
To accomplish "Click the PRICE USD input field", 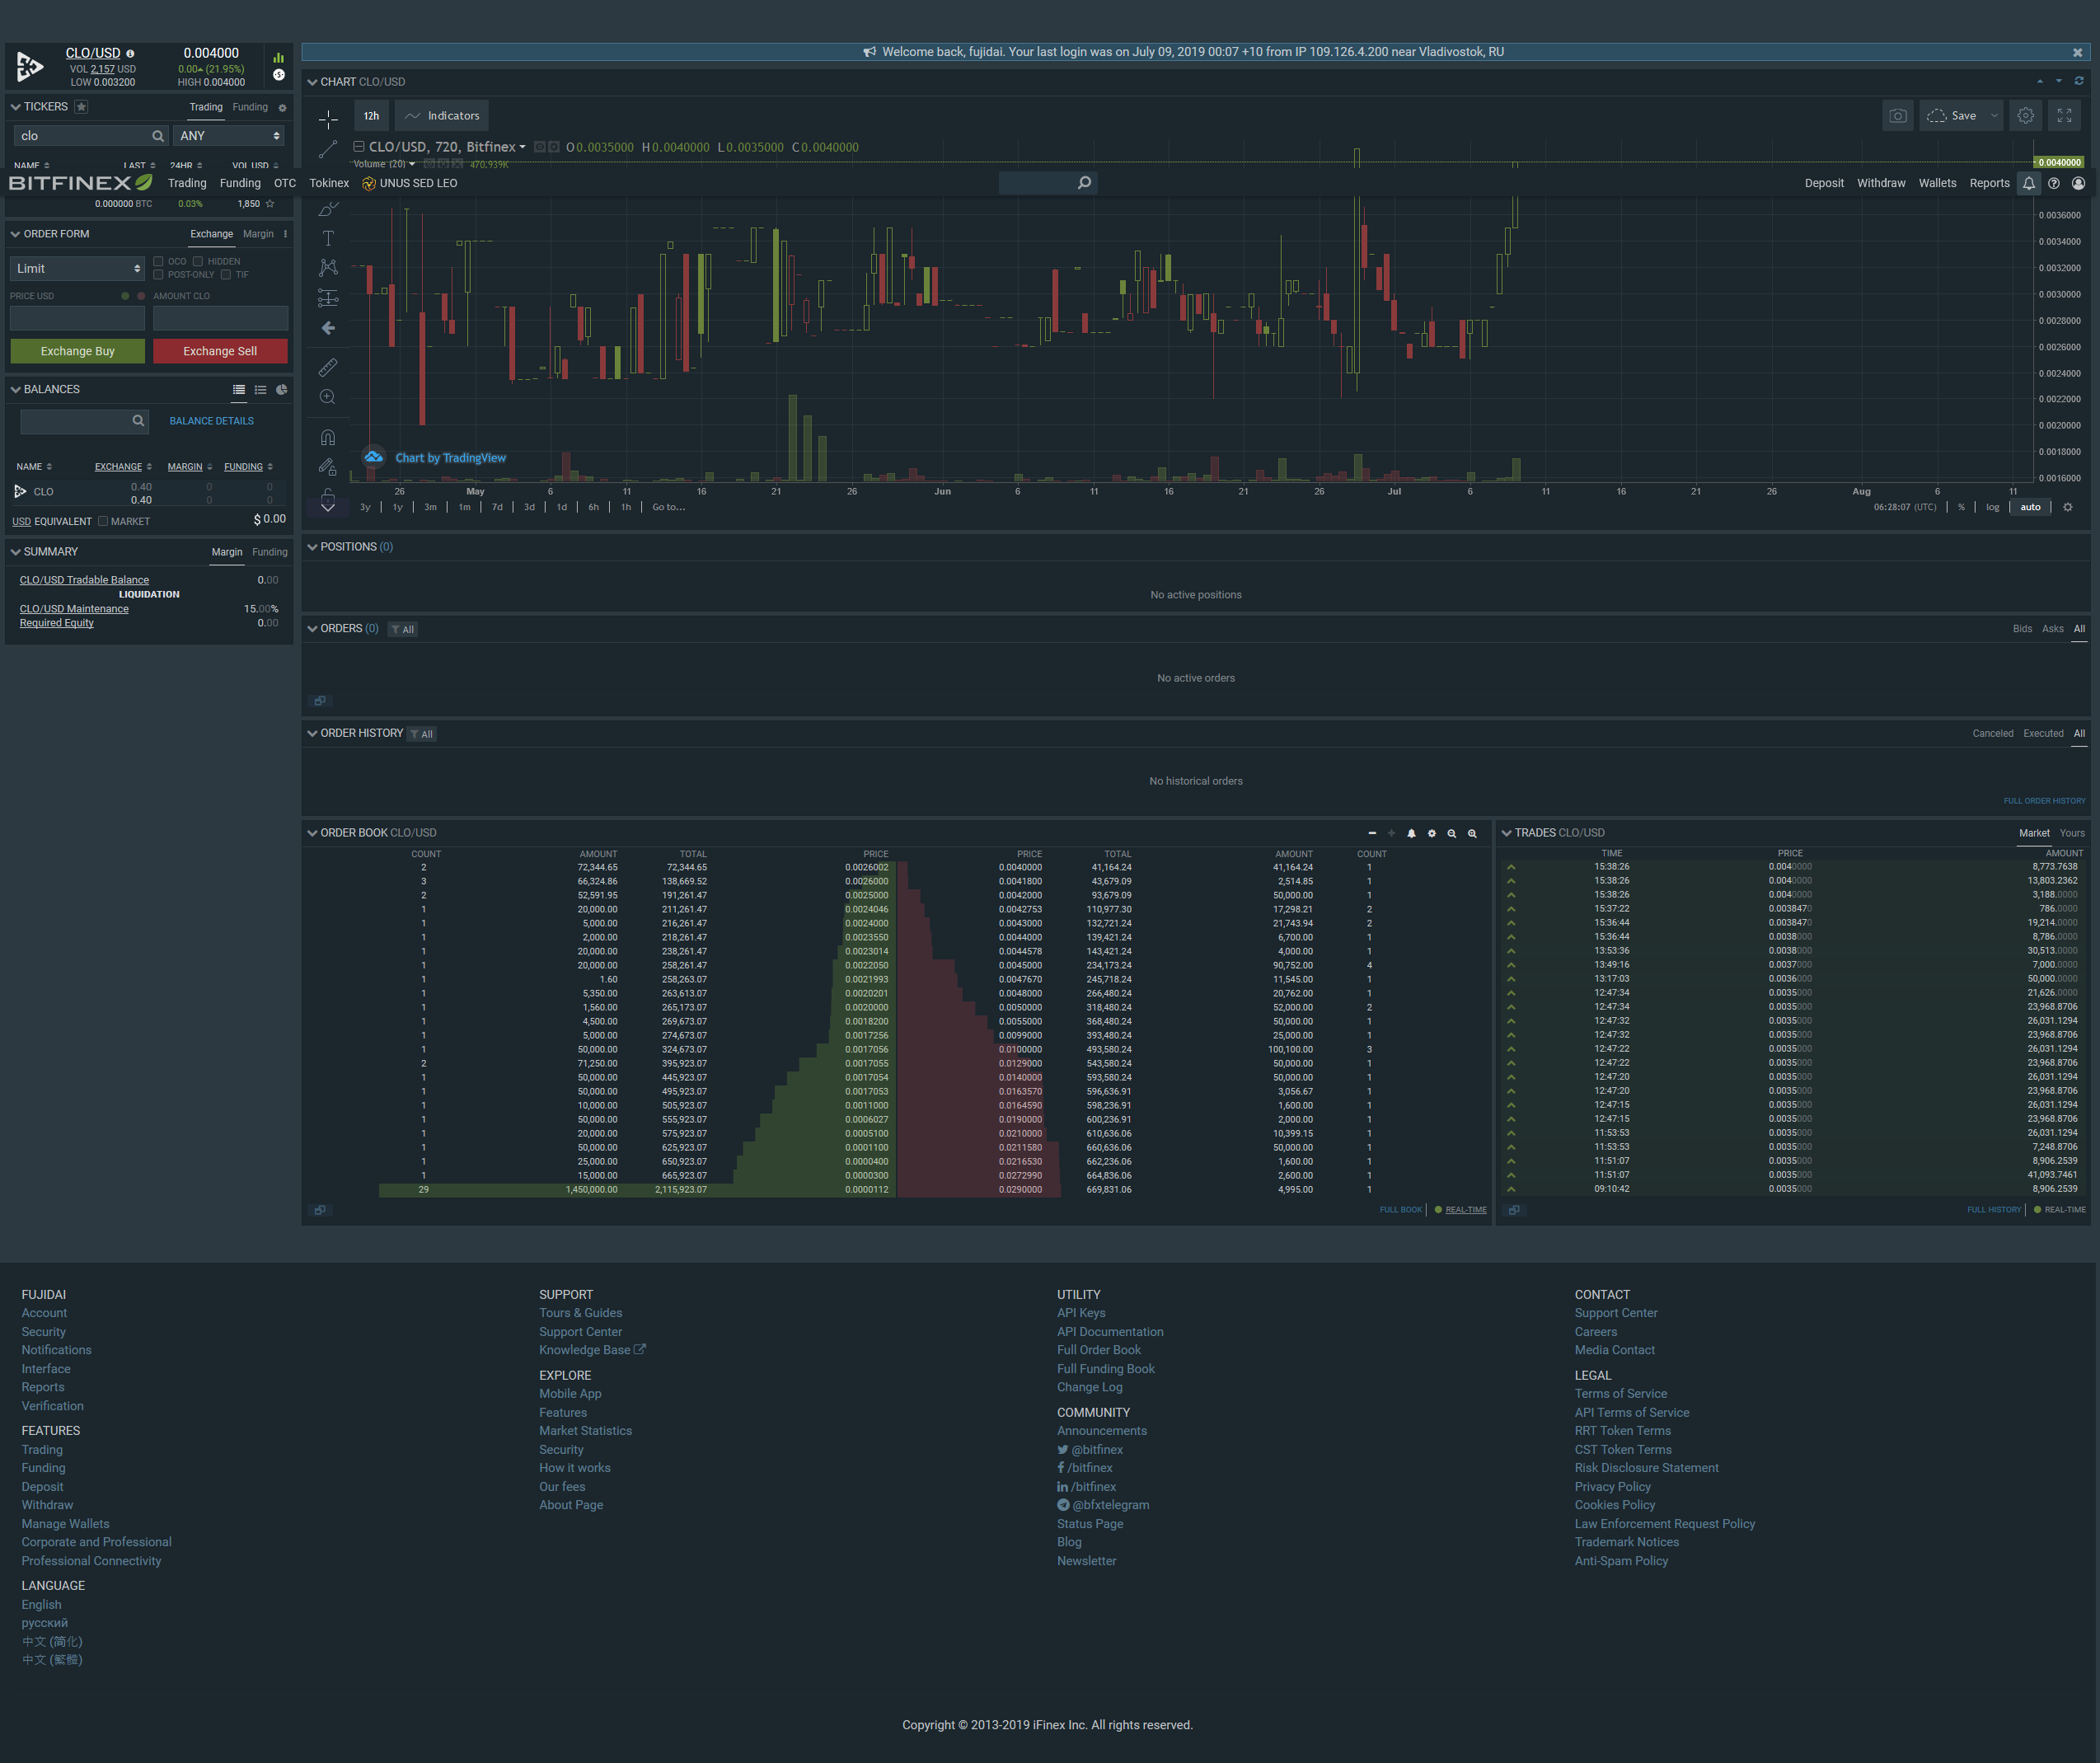I will click(x=78, y=318).
